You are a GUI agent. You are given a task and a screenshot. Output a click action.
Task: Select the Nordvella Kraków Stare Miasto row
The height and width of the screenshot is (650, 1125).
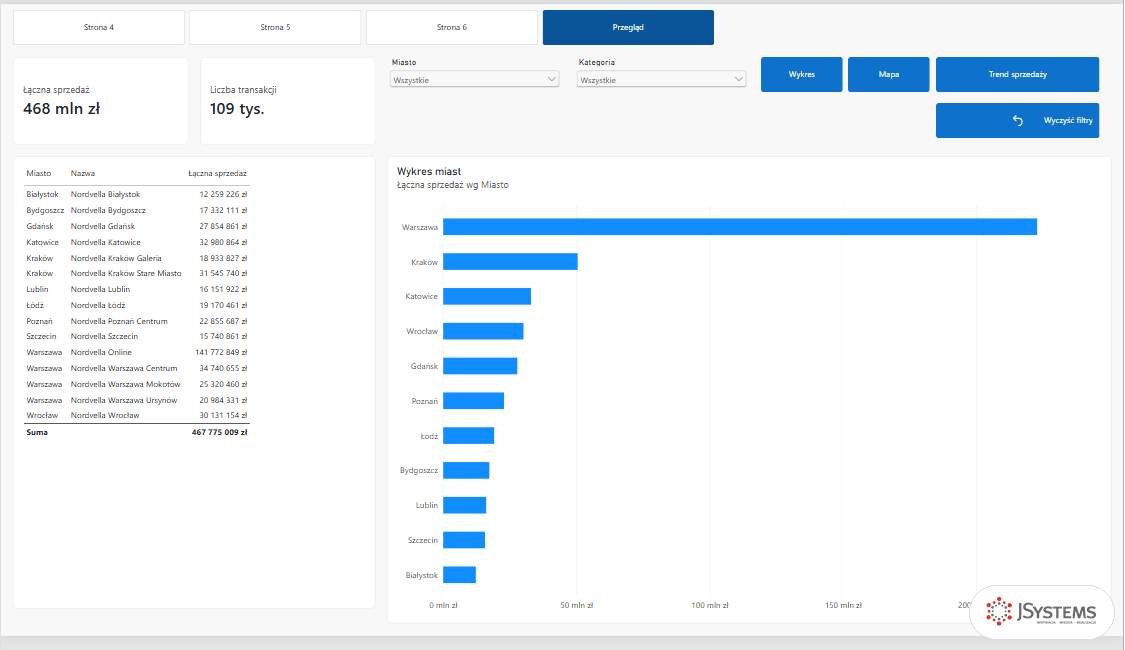(136, 273)
